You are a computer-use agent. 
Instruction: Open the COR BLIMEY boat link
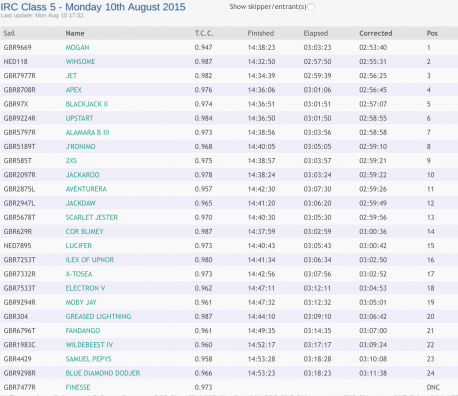(85, 232)
